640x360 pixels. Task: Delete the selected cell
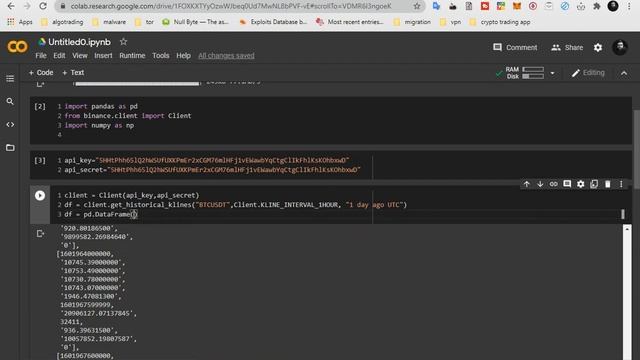pos(607,184)
